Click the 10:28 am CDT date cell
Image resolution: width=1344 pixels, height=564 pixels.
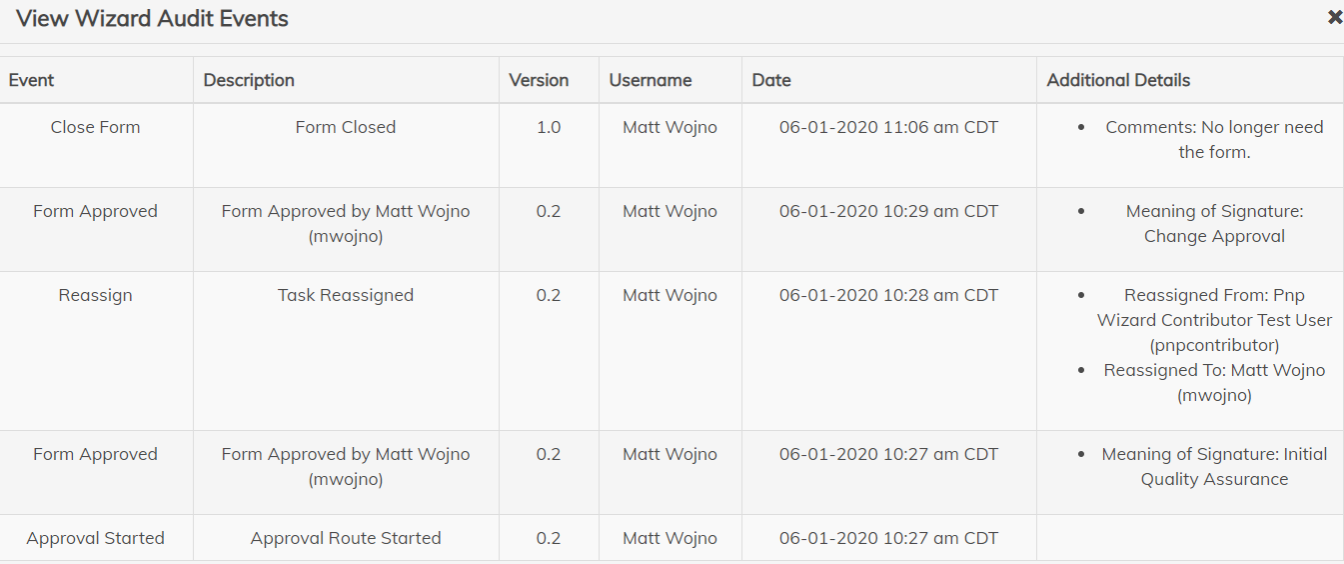889,295
